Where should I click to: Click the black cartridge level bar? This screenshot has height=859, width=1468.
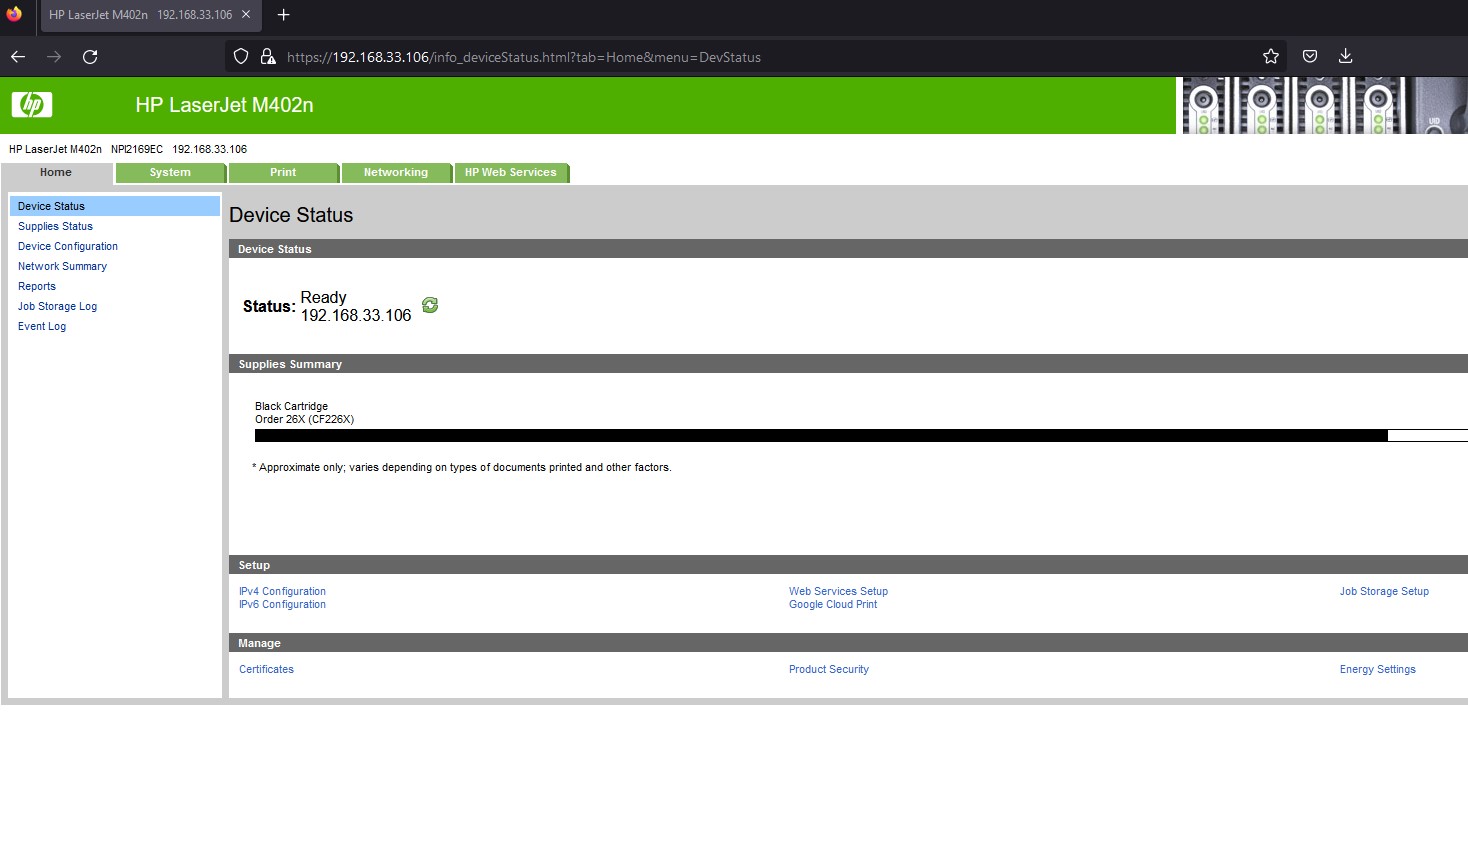(x=820, y=436)
